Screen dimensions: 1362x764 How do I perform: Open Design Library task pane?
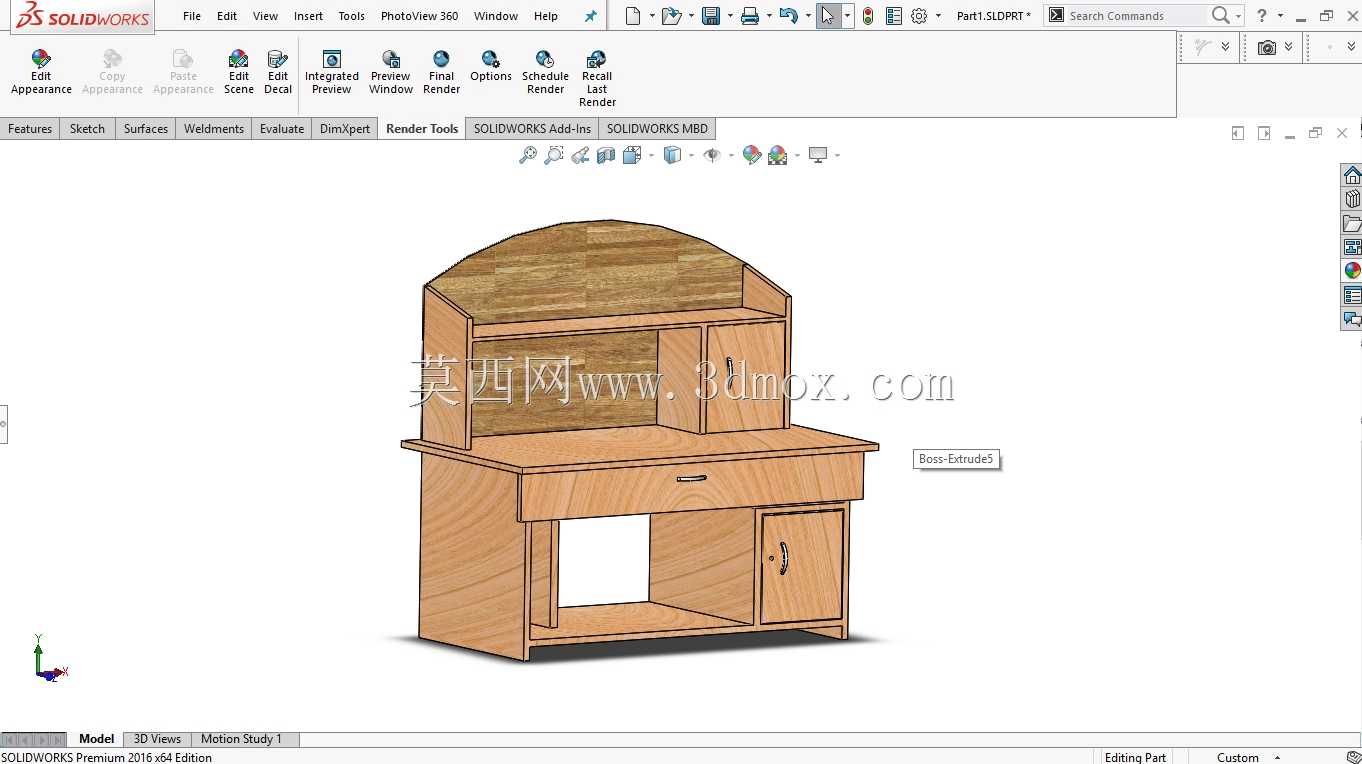(x=1352, y=199)
